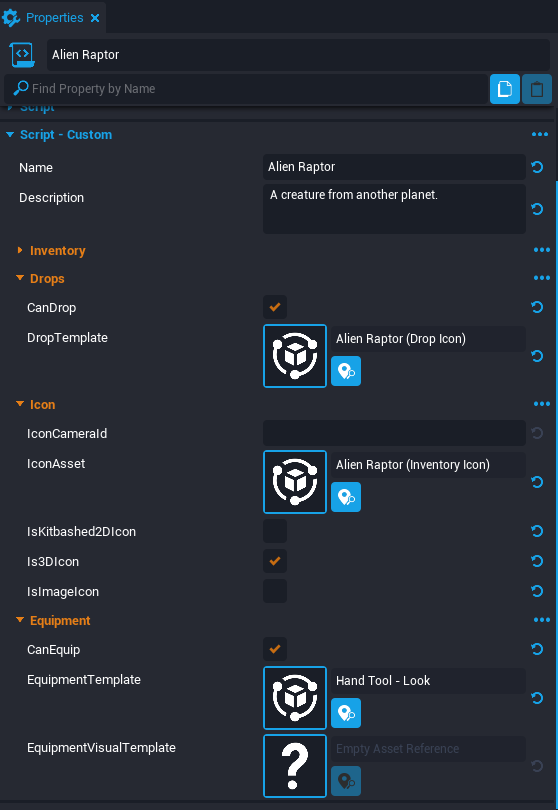Image resolution: width=558 pixels, height=810 pixels.
Task: Reset the Name property to default
Action: click(x=537, y=167)
